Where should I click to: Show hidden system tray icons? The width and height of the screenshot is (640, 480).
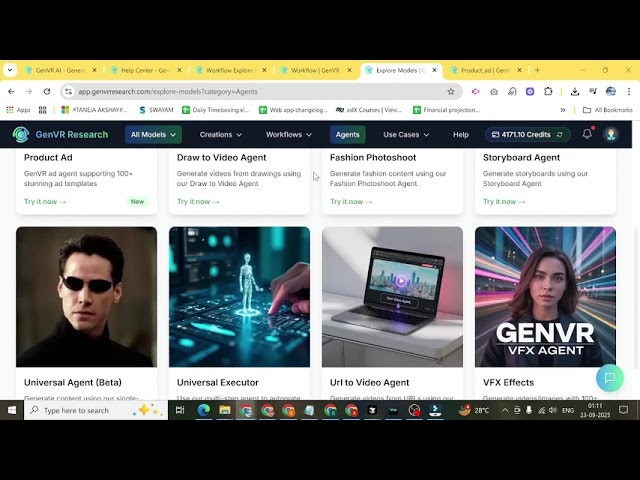505,410
